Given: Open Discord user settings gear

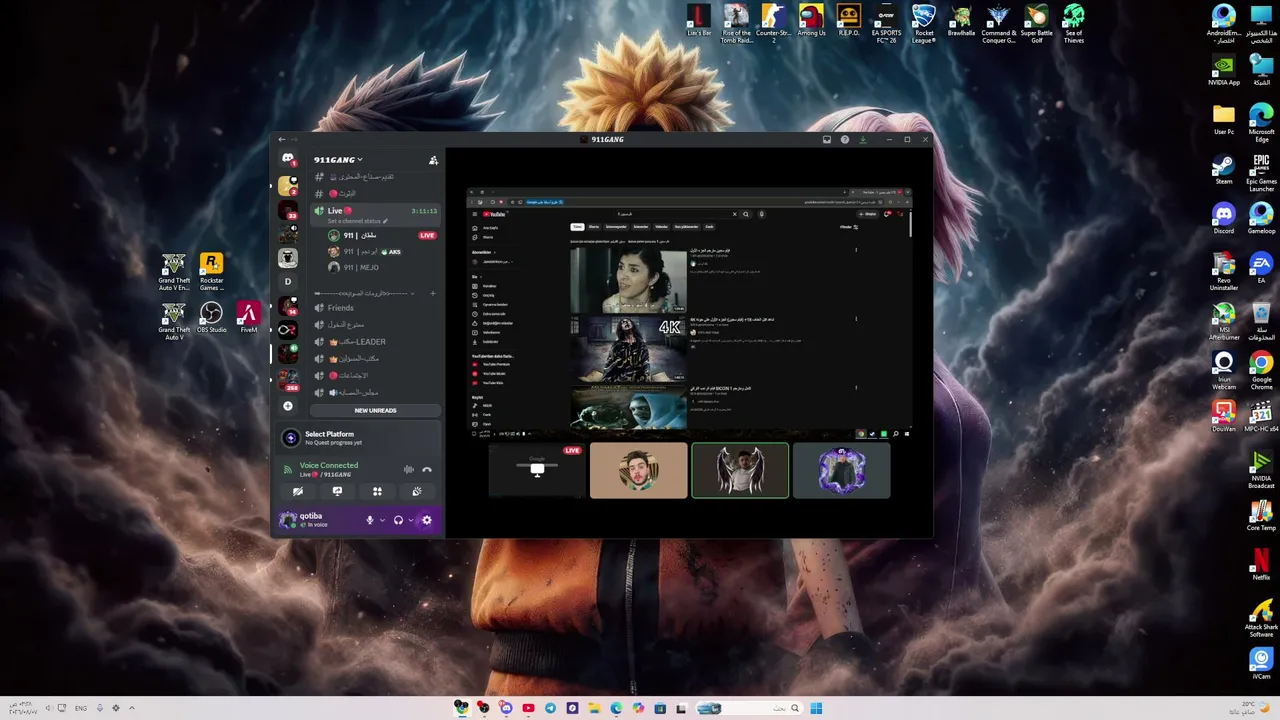Looking at the screenshot, I should click(427, 520).
